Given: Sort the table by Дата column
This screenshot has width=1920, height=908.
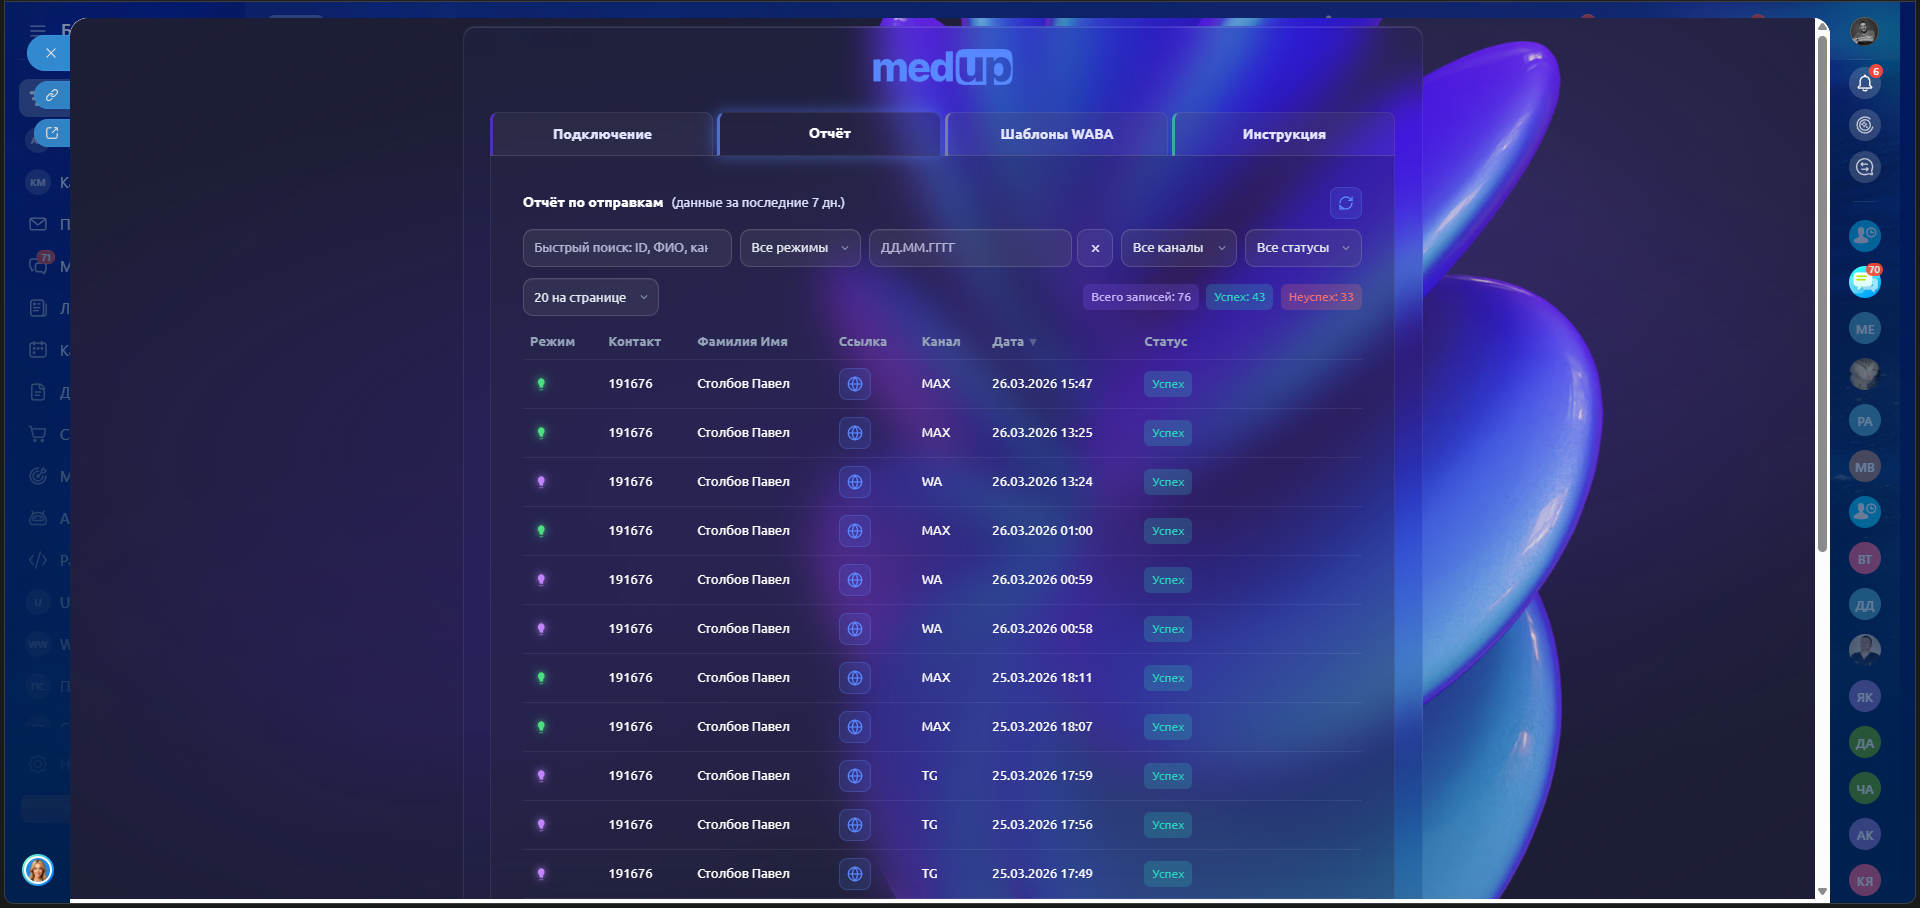Looking at the screenshot, I should (1014, 342).
